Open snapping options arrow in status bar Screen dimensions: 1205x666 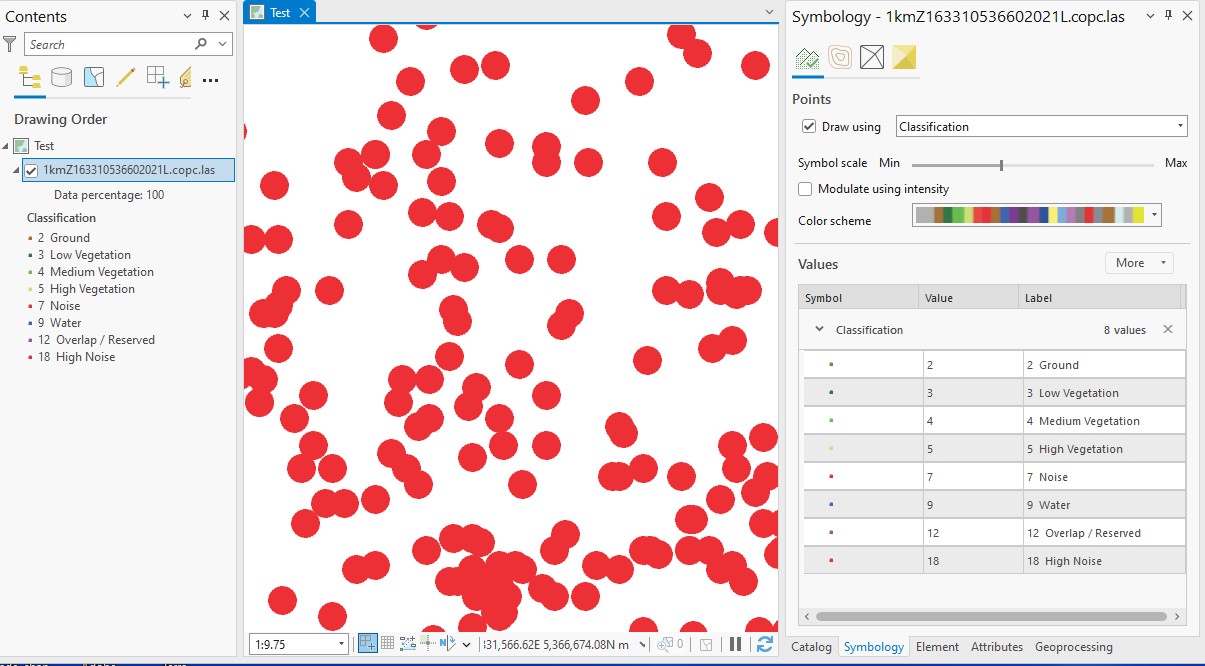[x=467, y=645]
